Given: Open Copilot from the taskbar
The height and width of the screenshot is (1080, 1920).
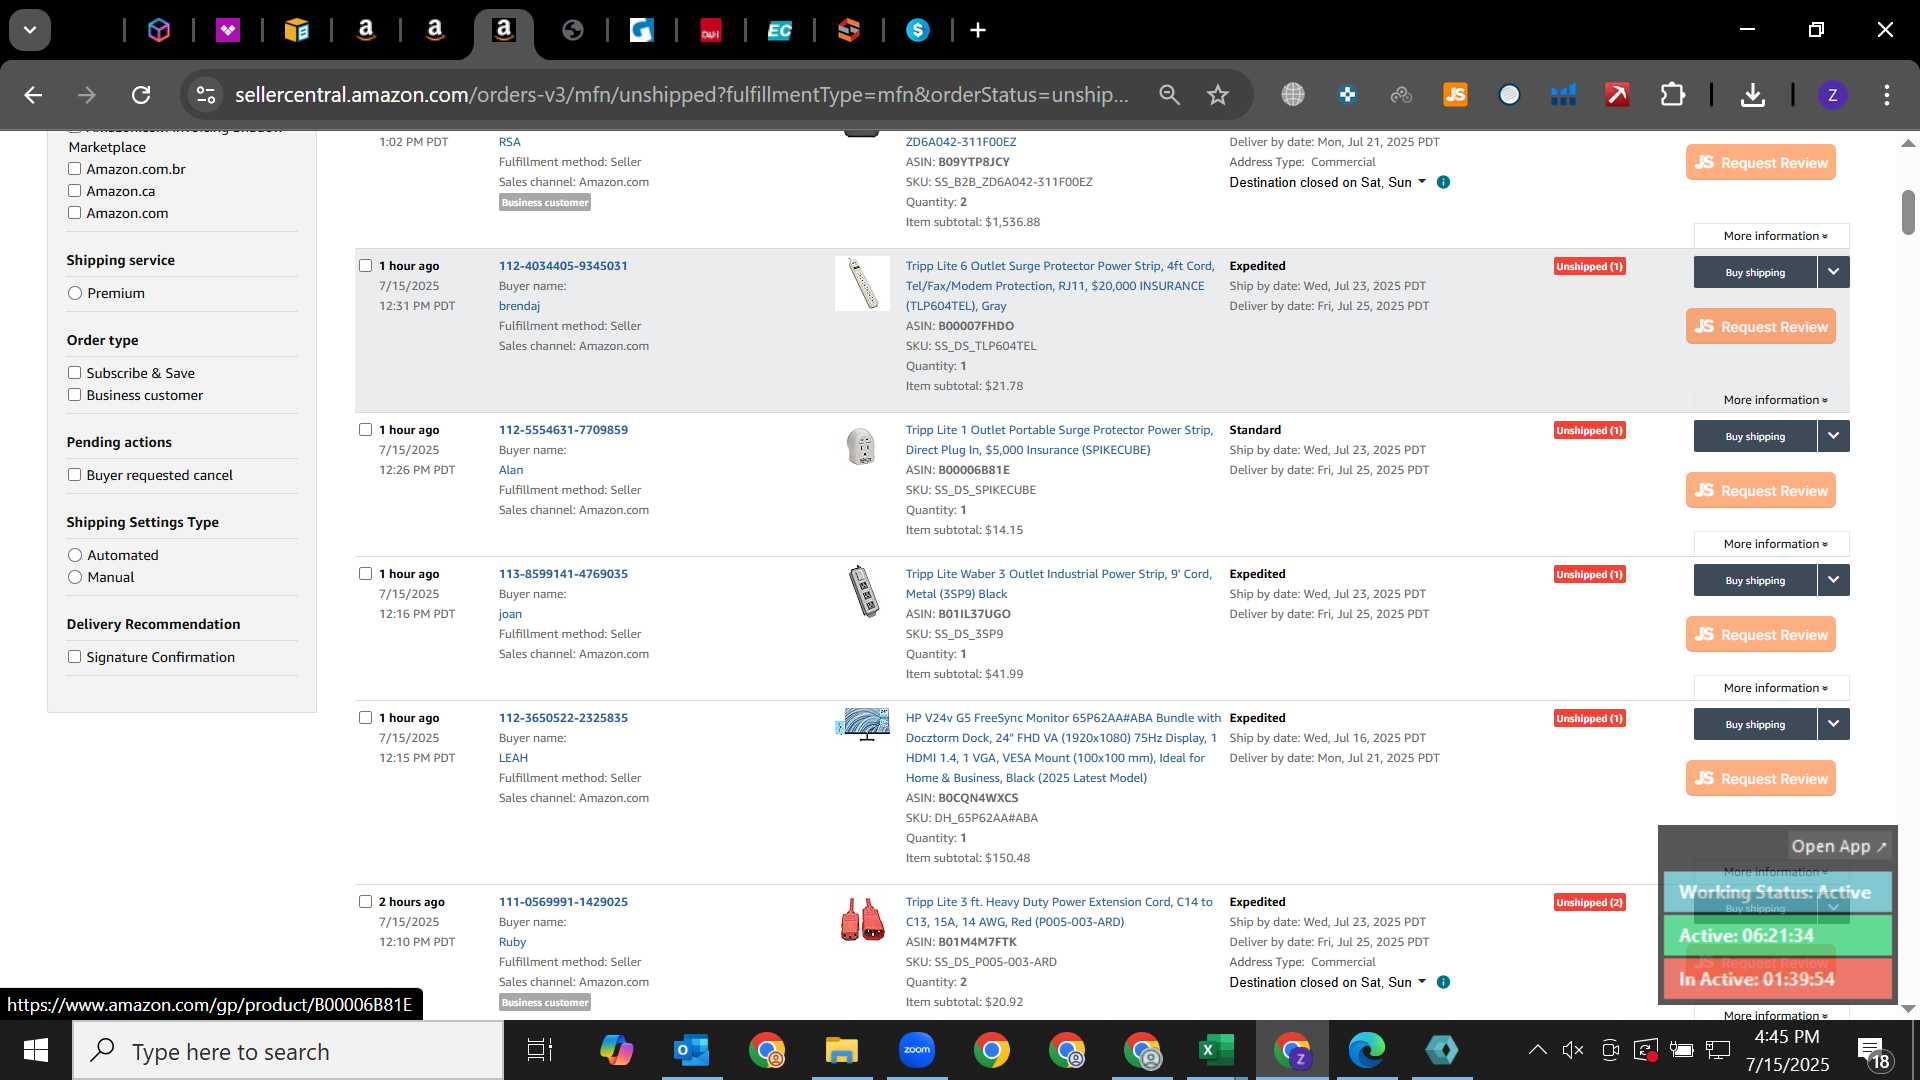Looking at the screenshot, I should pos(616,1050).
